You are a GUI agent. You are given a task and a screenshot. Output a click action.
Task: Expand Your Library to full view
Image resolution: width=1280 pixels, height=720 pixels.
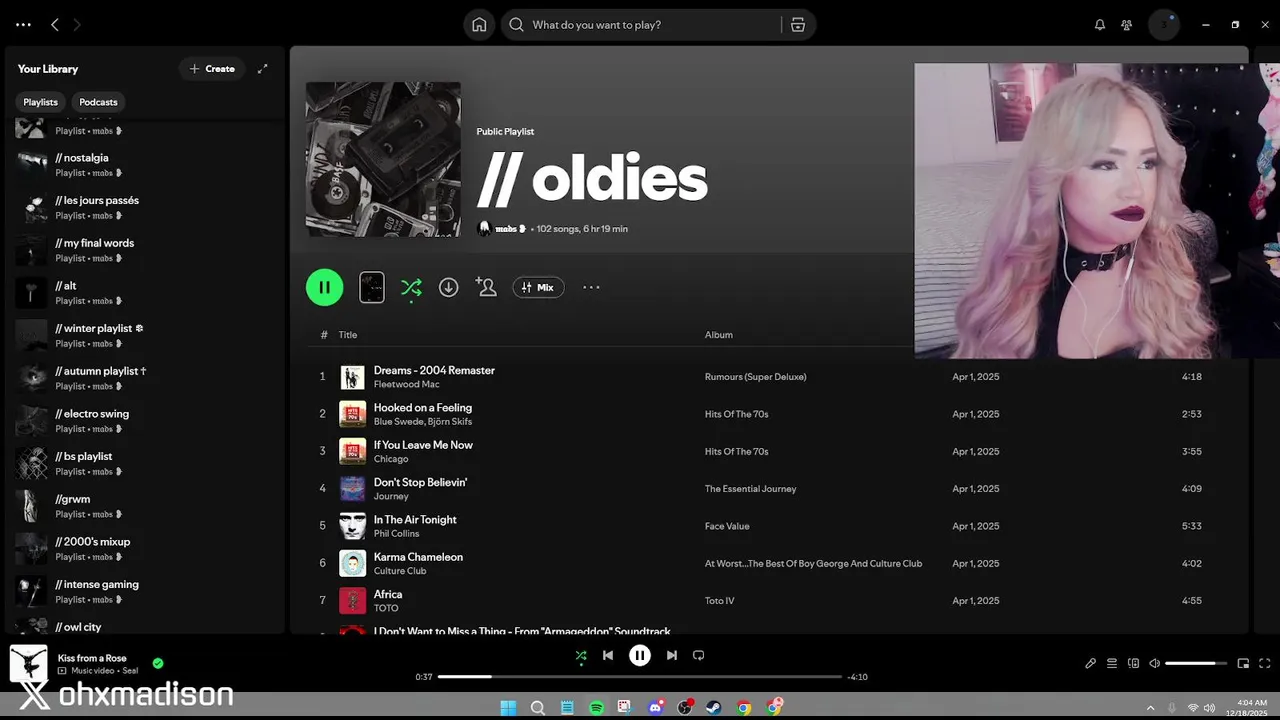click(x=262, y=69)
